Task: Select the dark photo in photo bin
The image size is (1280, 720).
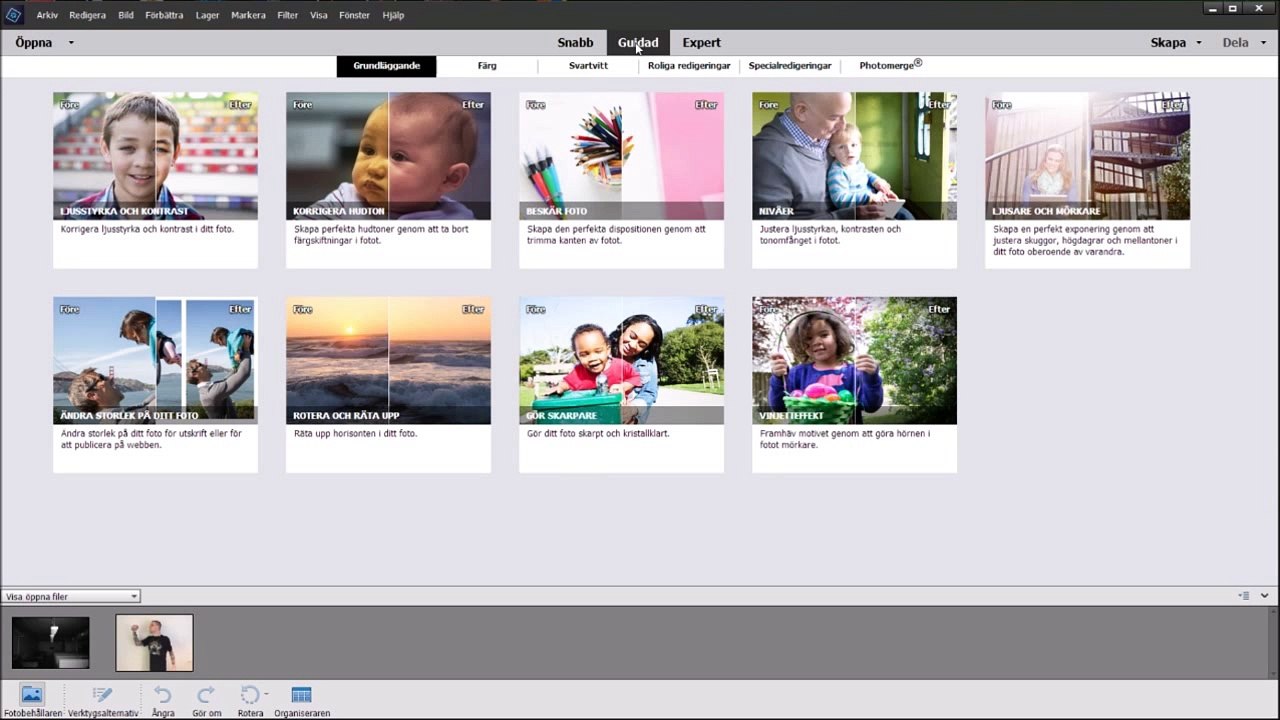Action: [x=50, y=642]
